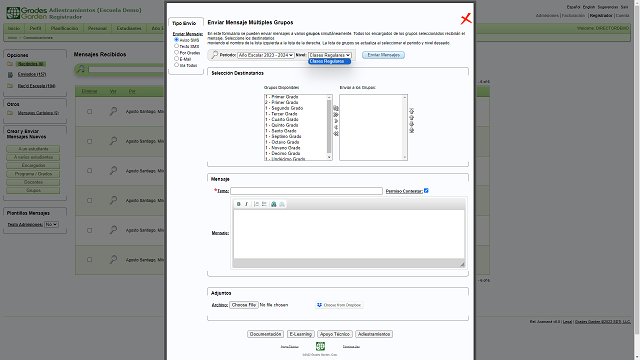Open the Adiestramientos button

click(374, 334)
